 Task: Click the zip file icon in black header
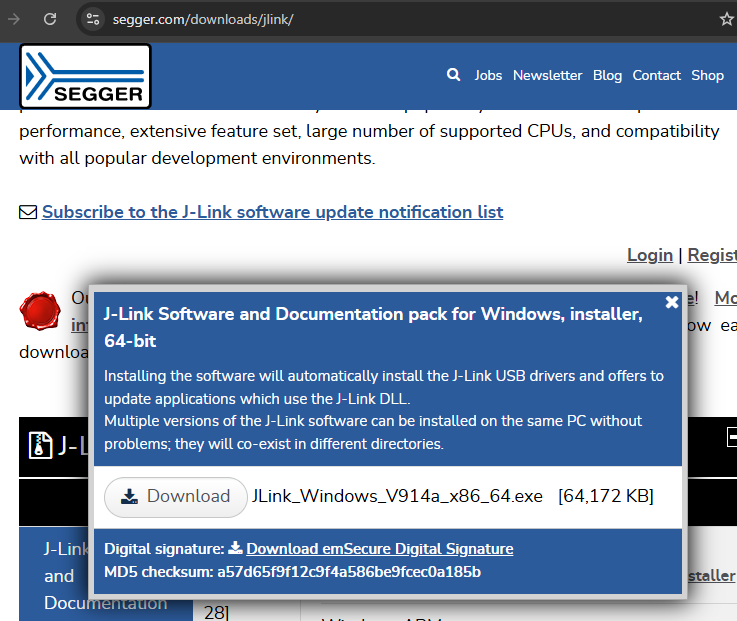click(40, 445)
